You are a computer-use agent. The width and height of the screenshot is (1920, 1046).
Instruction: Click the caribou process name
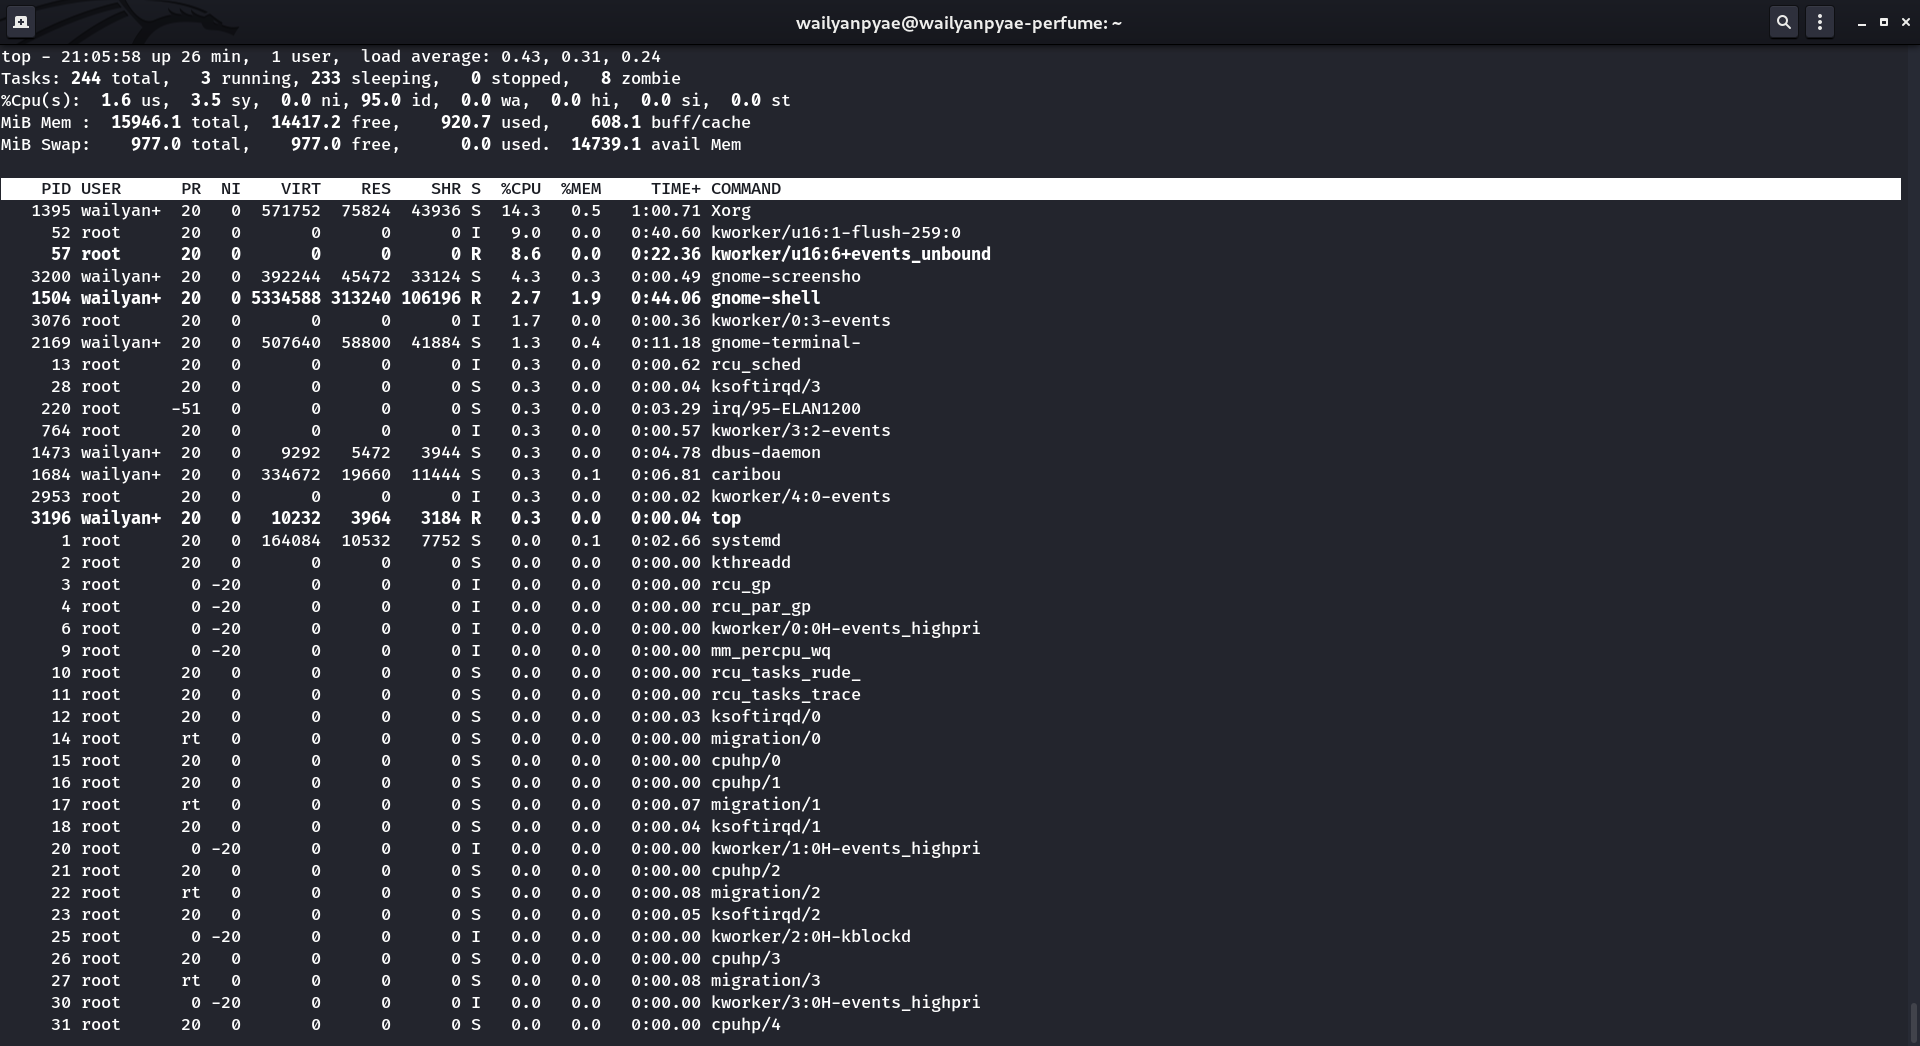[x=745, y=475]
